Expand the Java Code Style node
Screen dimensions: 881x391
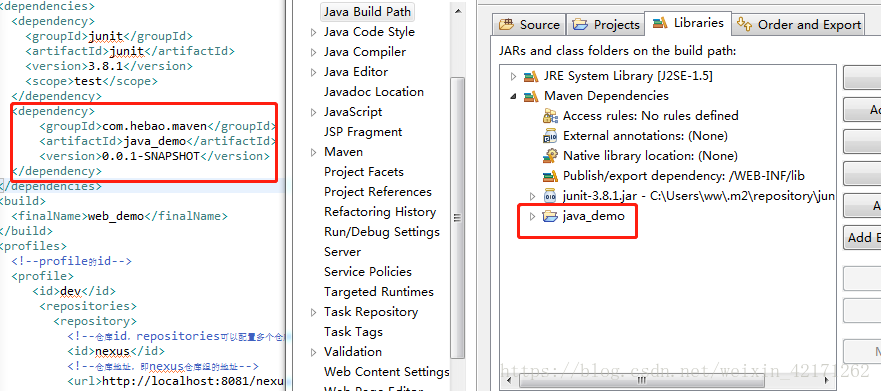tap(314, 33)
